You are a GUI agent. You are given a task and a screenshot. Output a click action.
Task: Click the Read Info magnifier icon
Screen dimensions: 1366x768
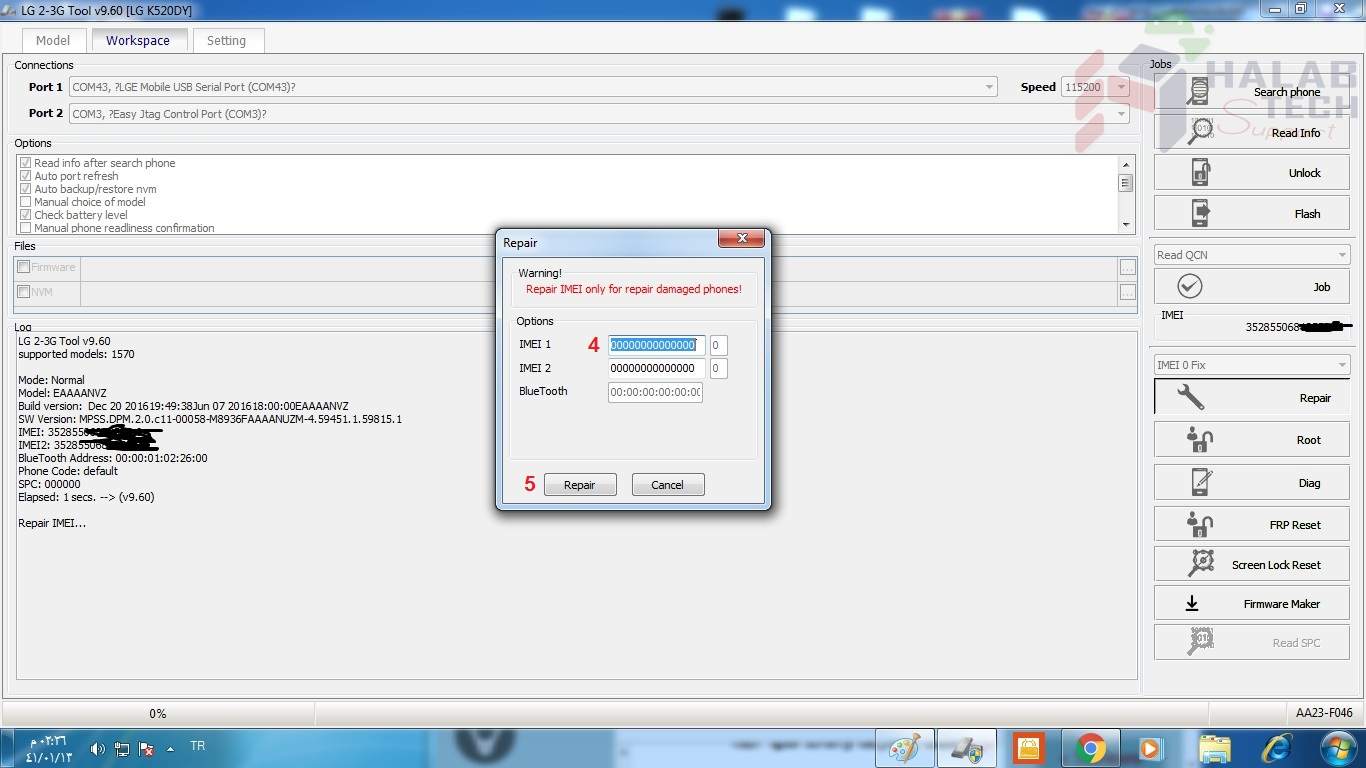pos(1200,131)
